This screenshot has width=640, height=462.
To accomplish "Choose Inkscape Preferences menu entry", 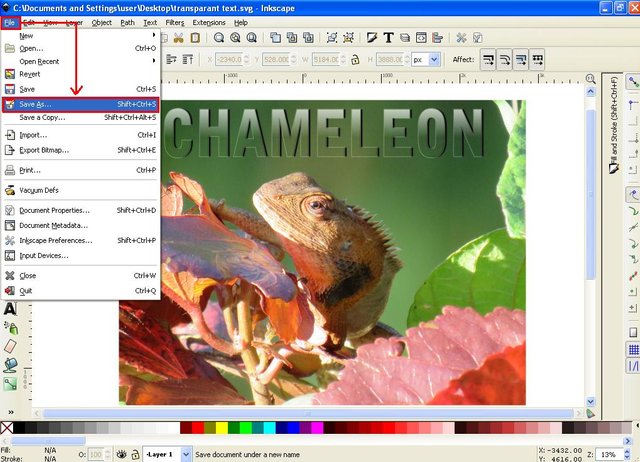I will click(80, 240).
